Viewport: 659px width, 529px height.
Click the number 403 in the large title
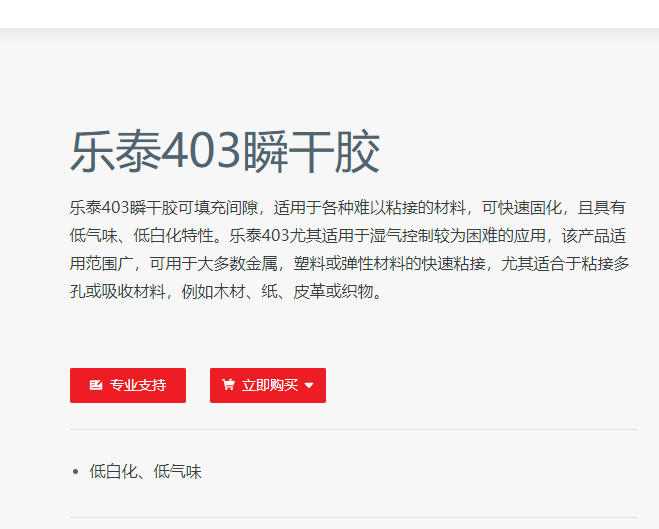click(x=201, y=151)
